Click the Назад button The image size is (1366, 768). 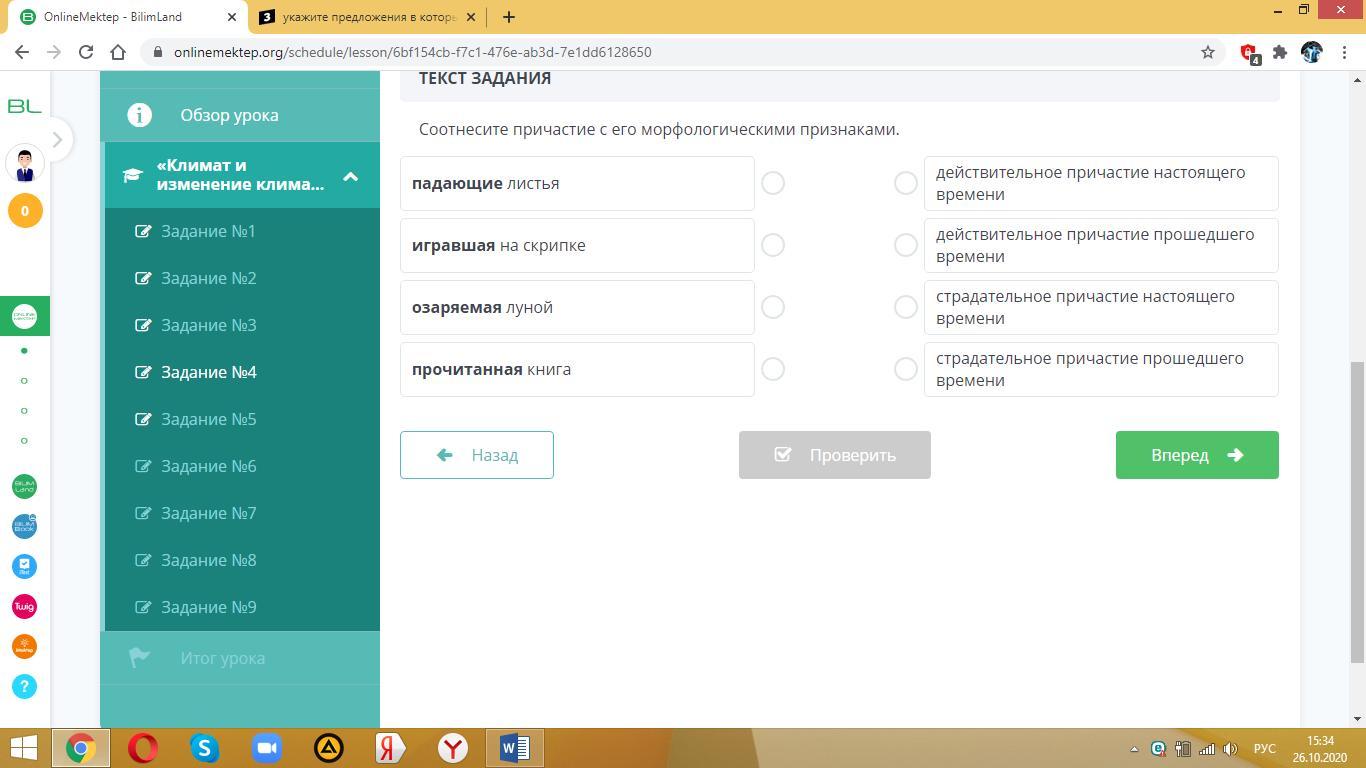(x=477, y=455)
